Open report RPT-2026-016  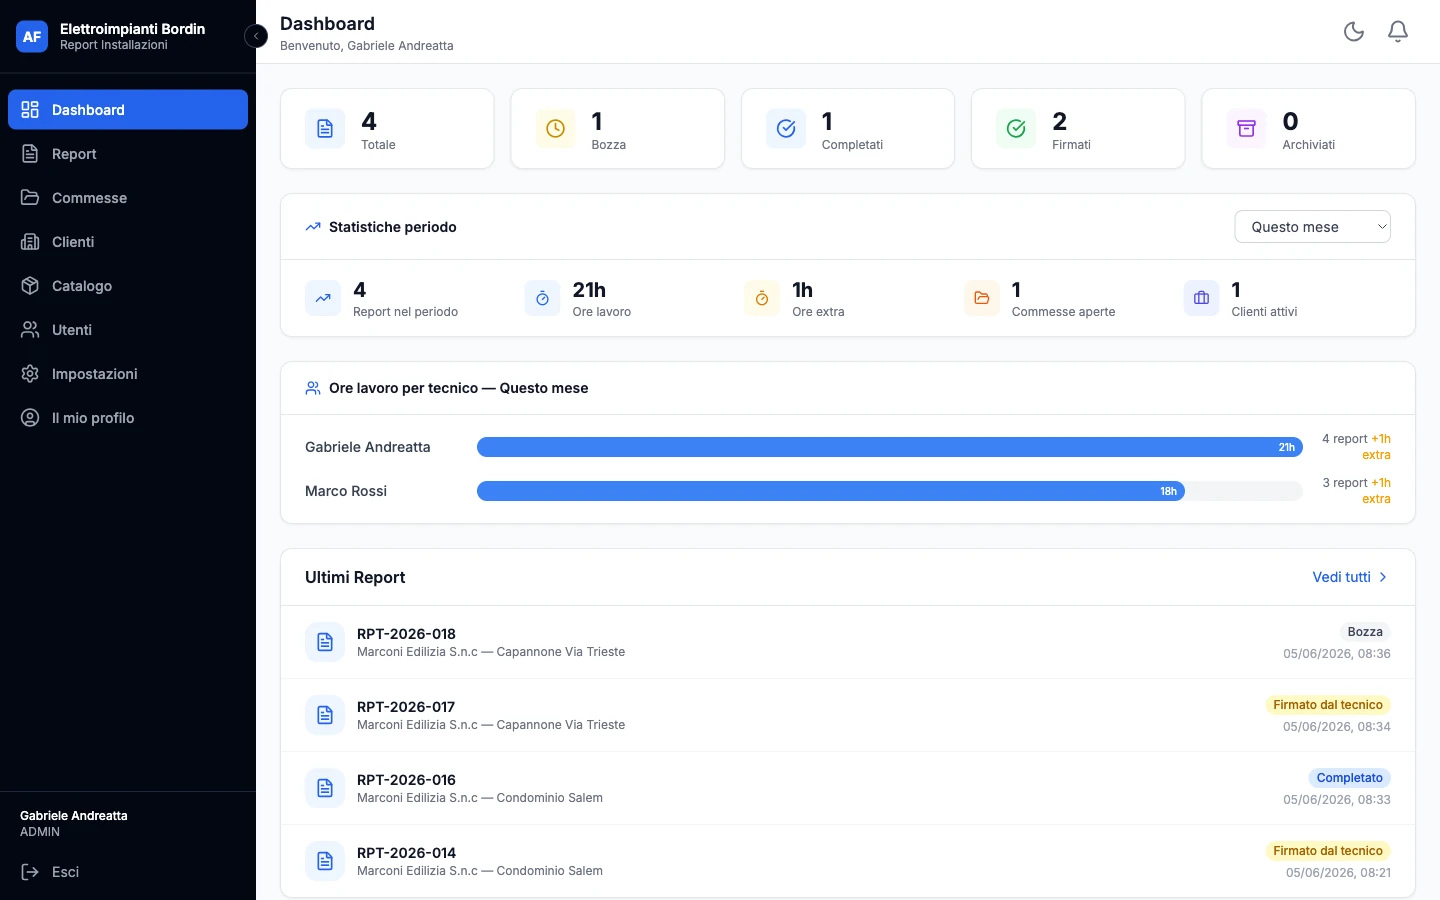pyautogui.click(x=848, y=788)
